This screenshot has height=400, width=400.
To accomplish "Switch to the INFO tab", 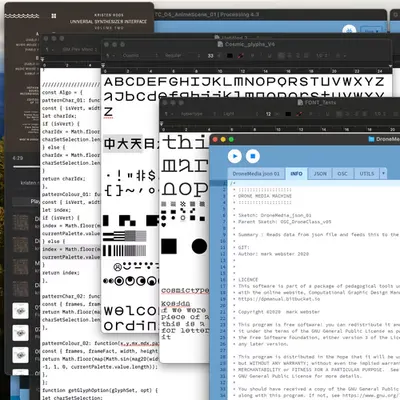I will click(296, 174).
